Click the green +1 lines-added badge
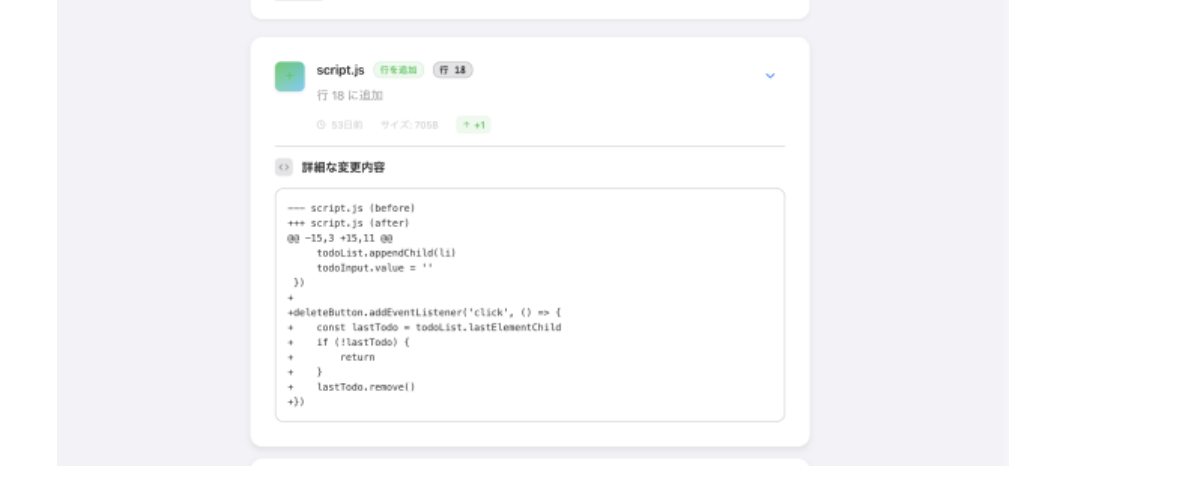The image size is (1200, 480). point(474,125)
